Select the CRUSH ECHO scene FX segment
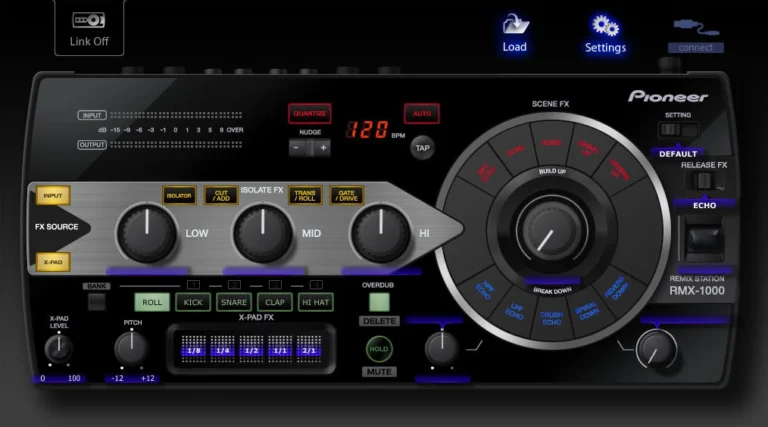The image size is (768, 427). tap(552, 318)
